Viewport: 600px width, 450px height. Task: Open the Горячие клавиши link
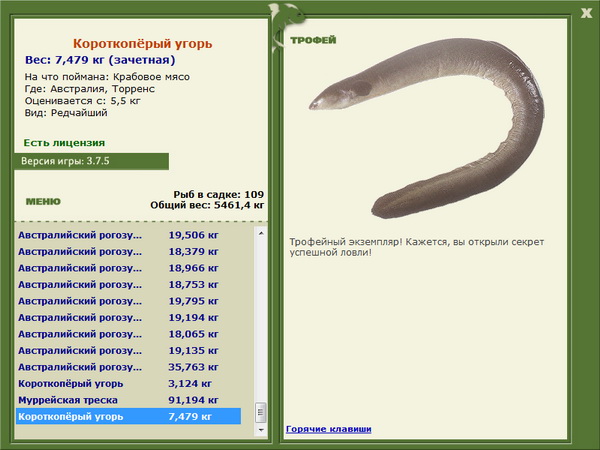(x=329, y=429)
